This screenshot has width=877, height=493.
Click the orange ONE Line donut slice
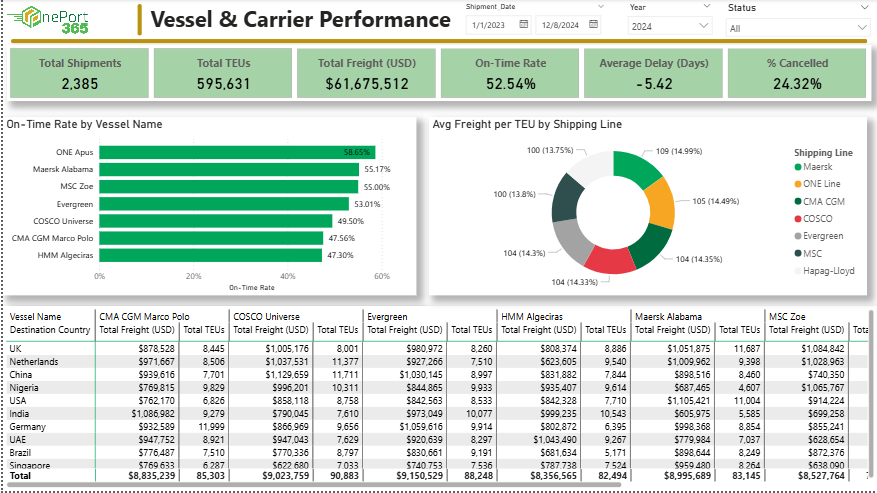pos(661,202)
